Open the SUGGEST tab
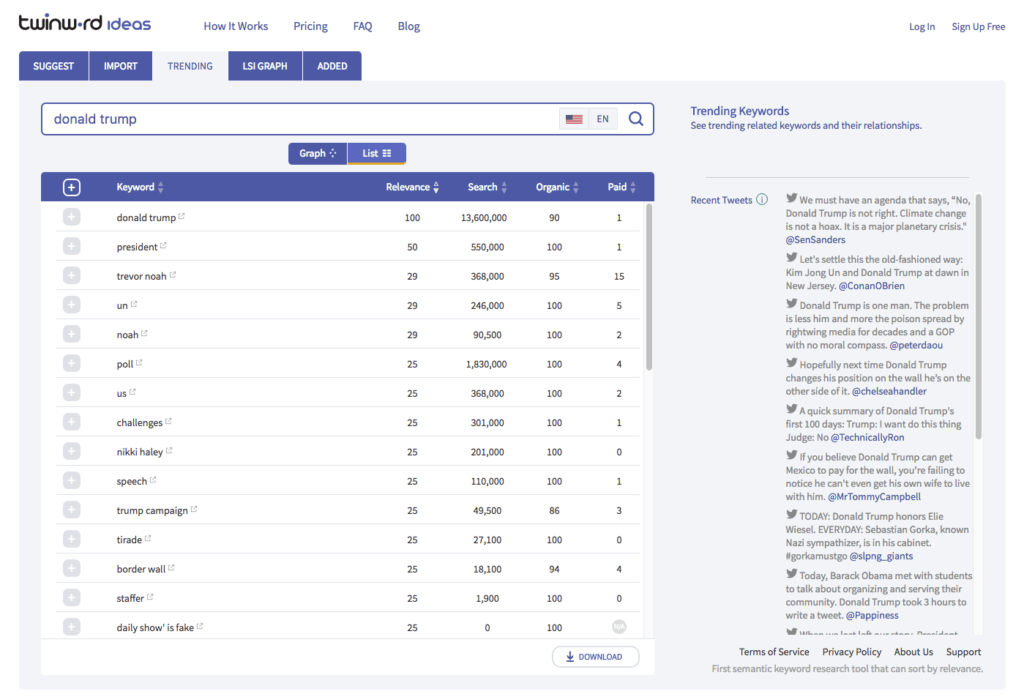The image size is (1024, 697). click(x=54, y=66)
